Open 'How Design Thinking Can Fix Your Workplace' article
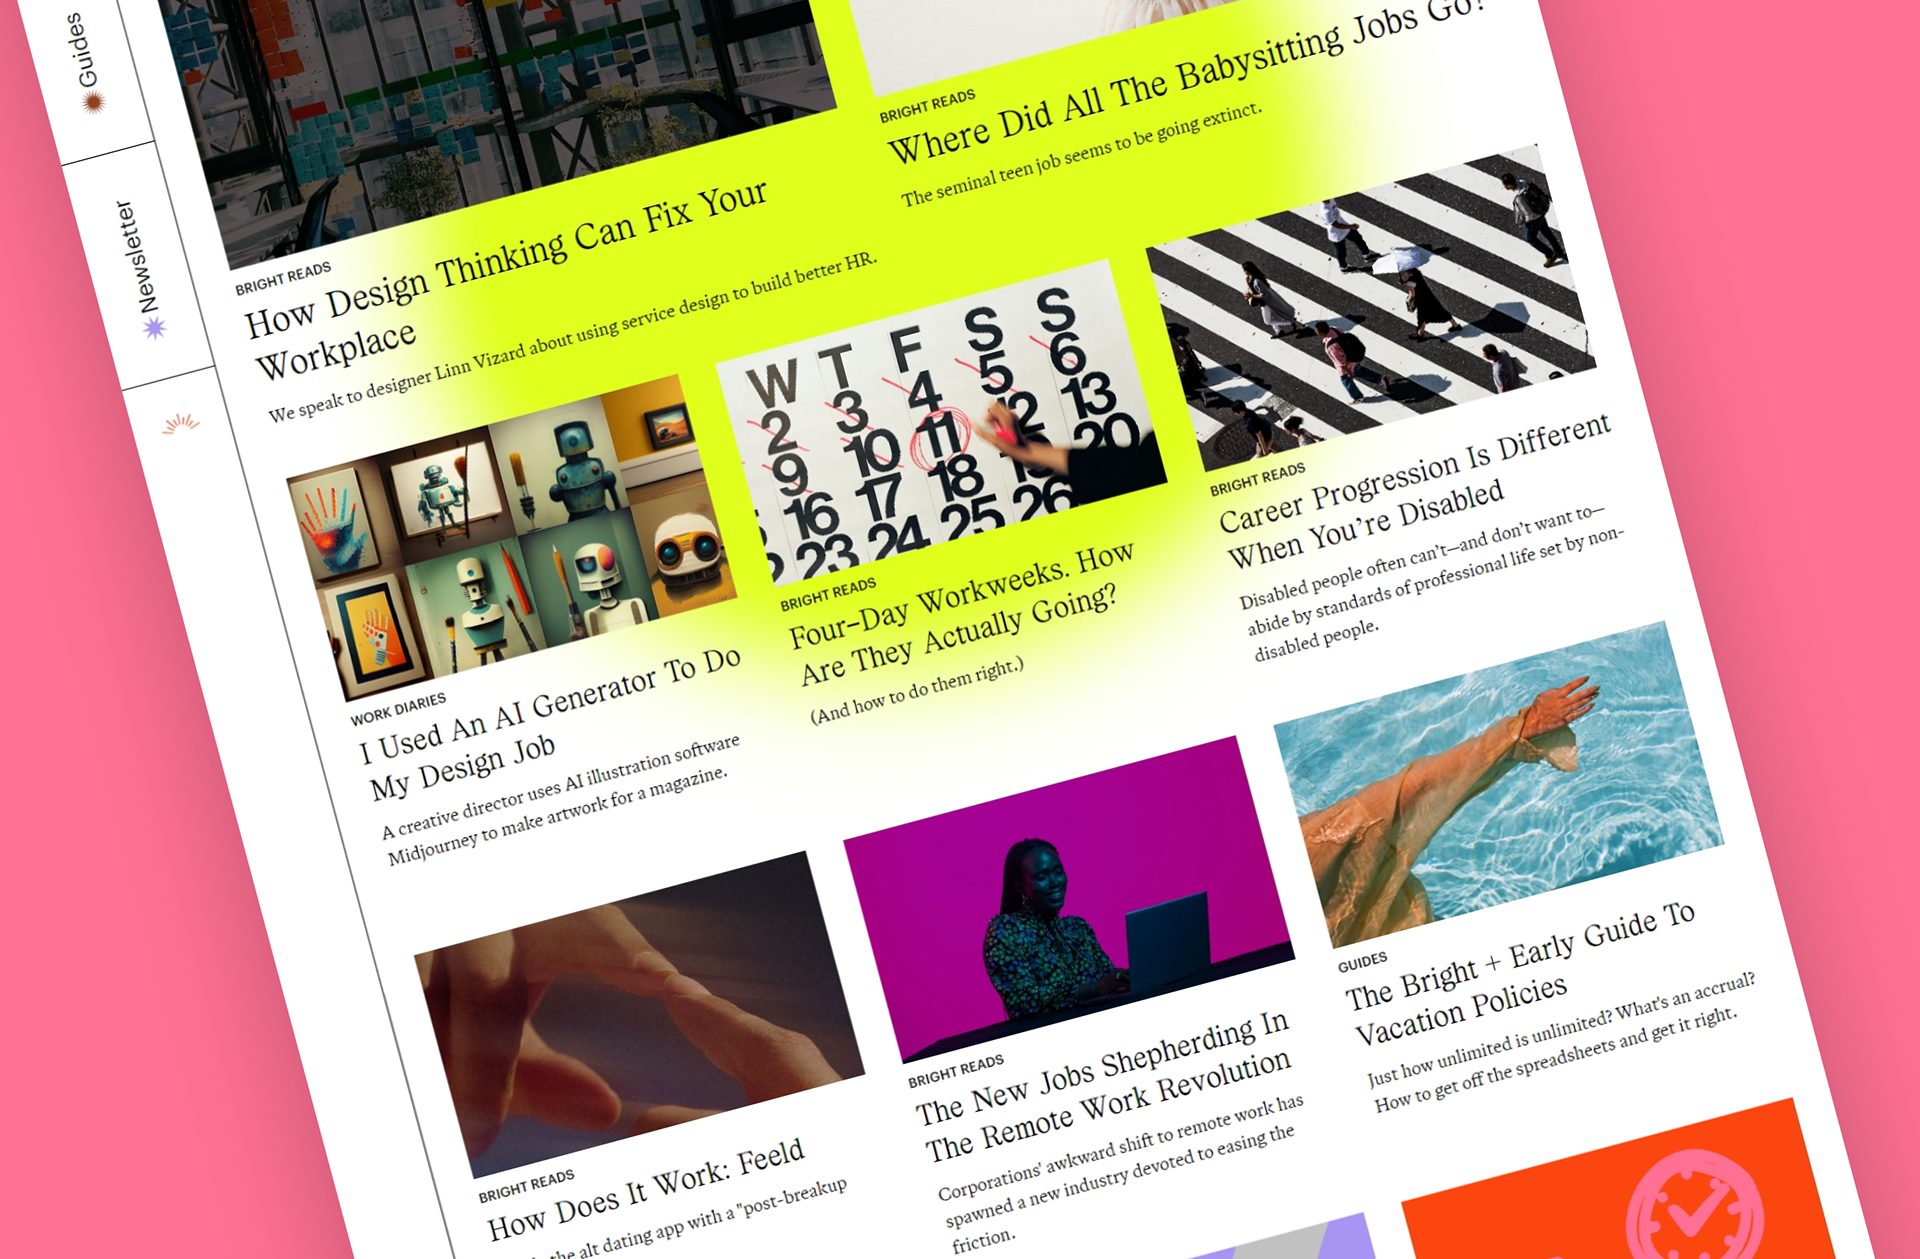 tap(506, 281)
